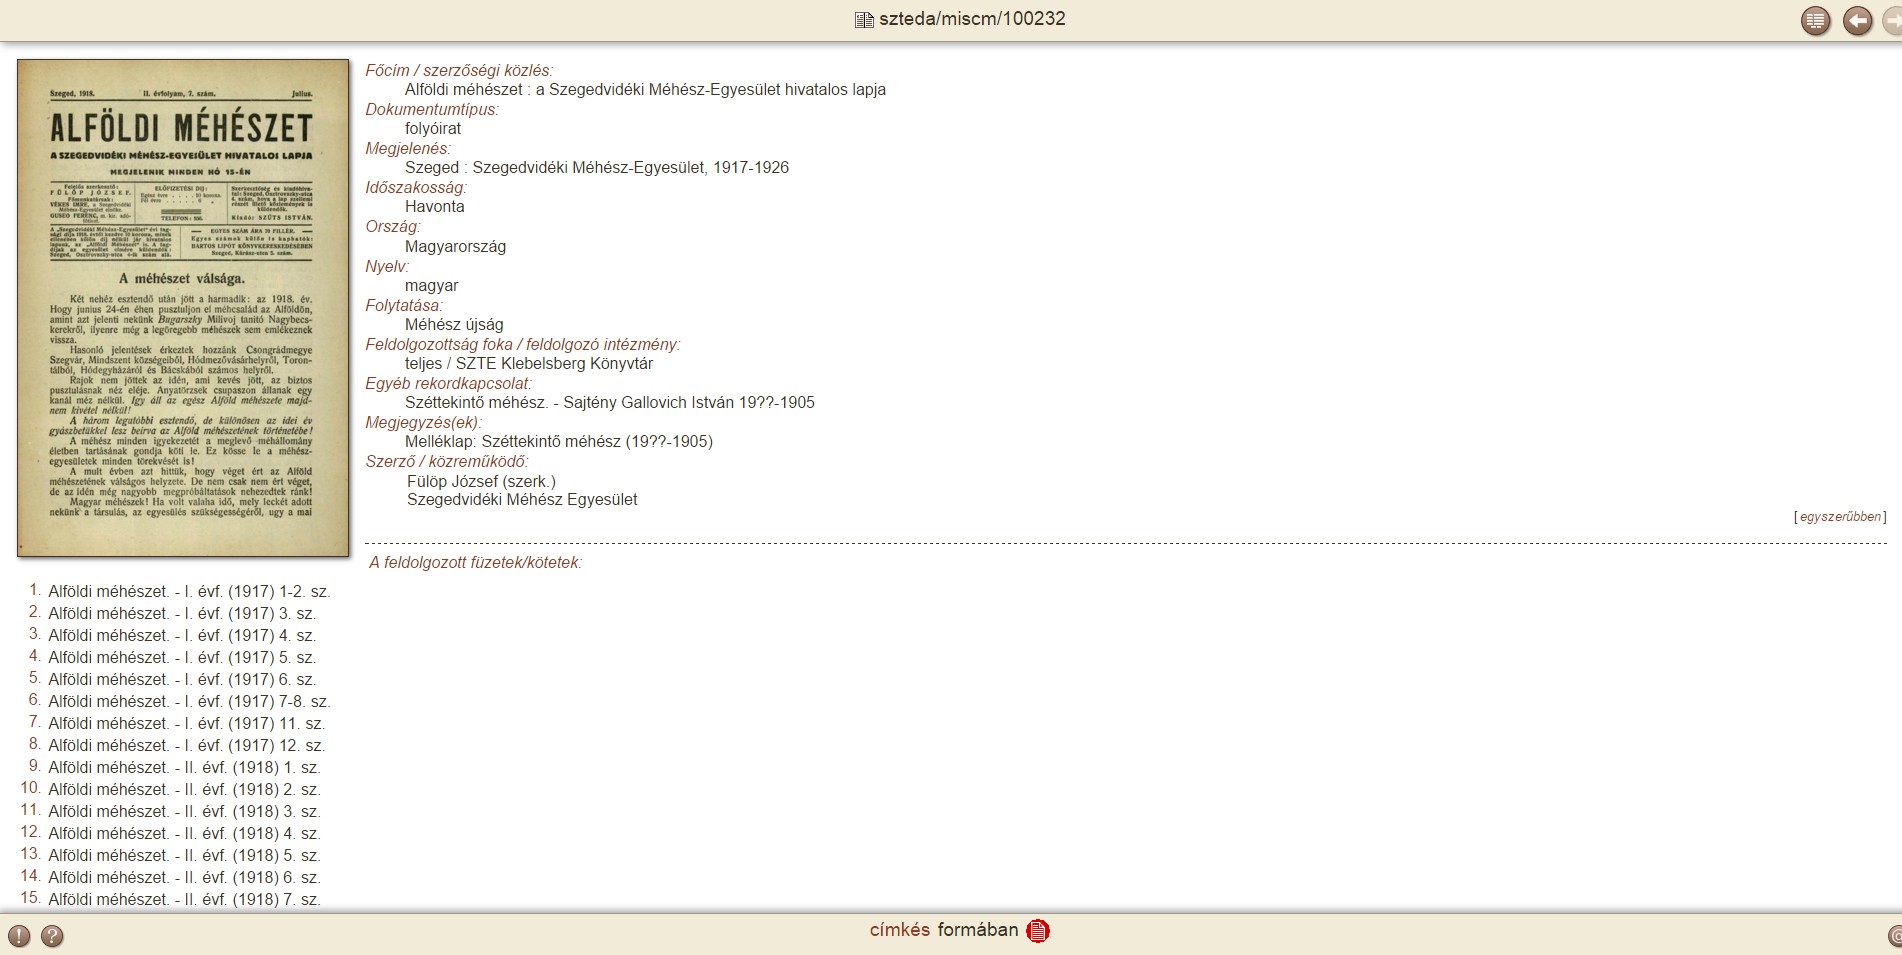The width and height of the screenshot is (1902, 955).
Task: Click the publication info Szeged 1917-1926
Action: coord(597,167)
